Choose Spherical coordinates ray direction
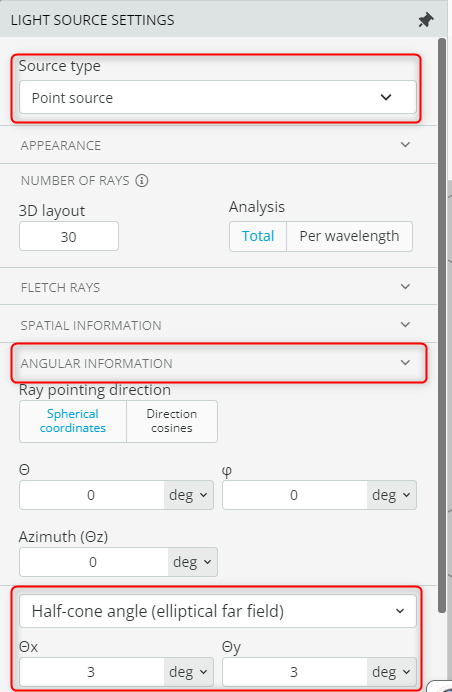Screen dimensions: 452x692 click(x=73, y=421)
